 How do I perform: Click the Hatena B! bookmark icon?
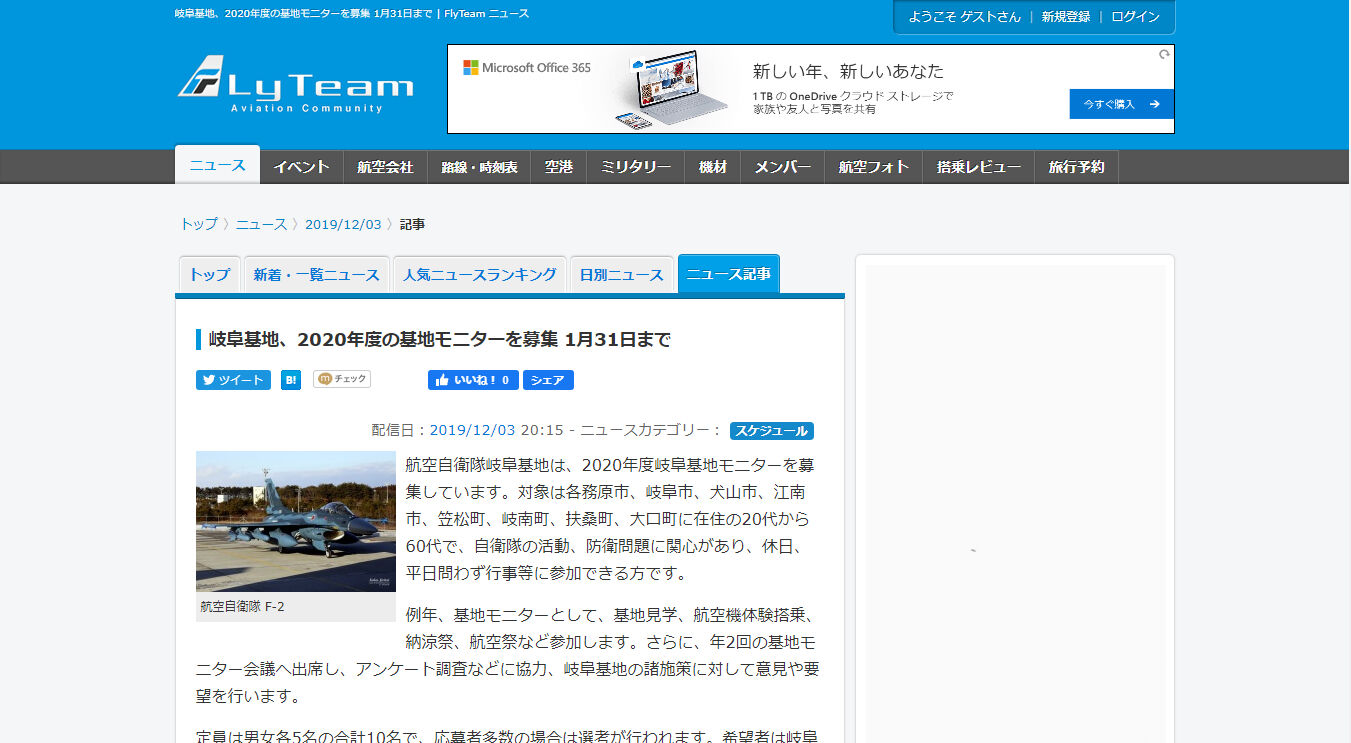291,380
